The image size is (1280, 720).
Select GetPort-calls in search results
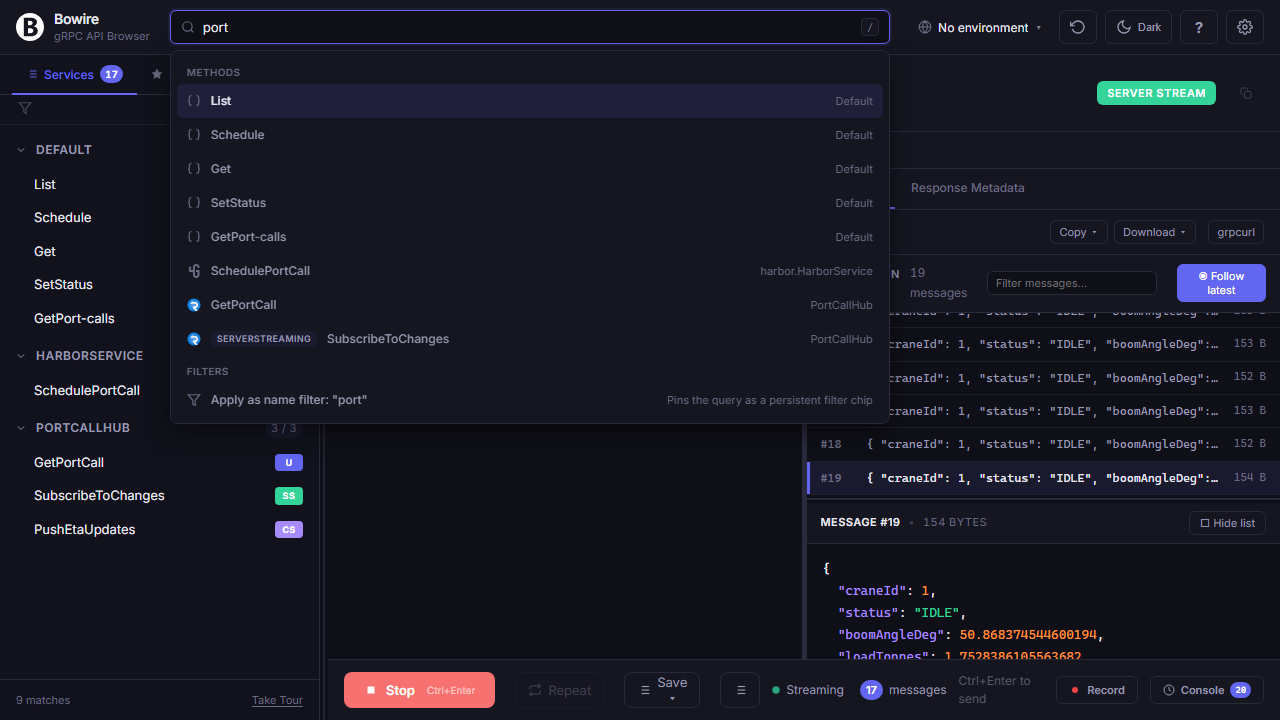click(530, 237)
